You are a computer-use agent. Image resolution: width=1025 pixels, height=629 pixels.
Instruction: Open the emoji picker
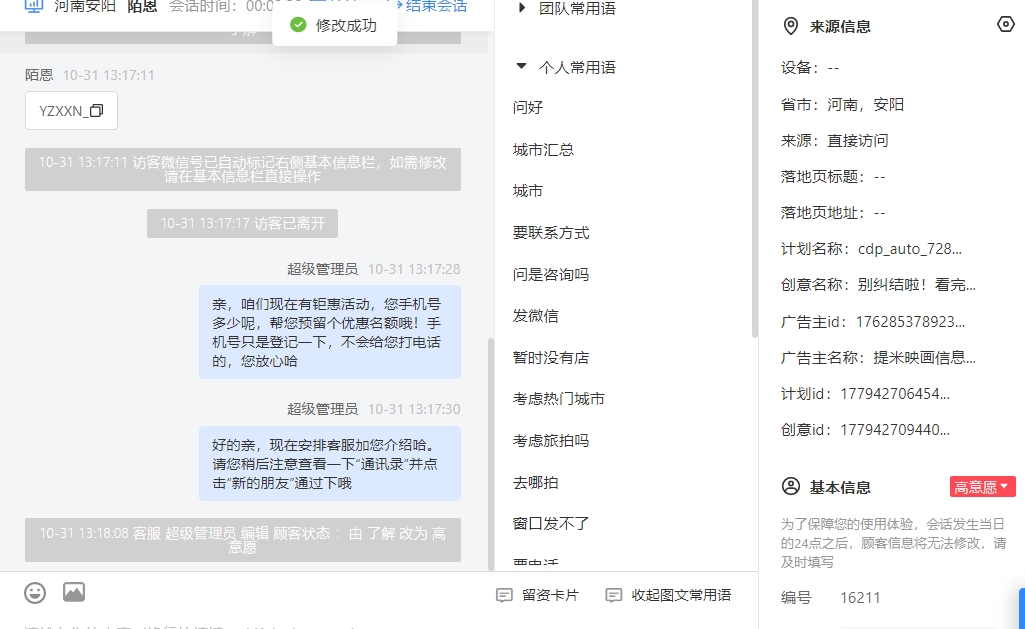pos(35,593)
